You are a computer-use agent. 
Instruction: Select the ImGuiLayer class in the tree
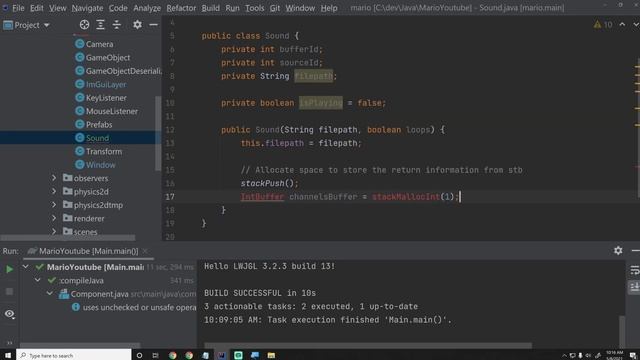106,84
